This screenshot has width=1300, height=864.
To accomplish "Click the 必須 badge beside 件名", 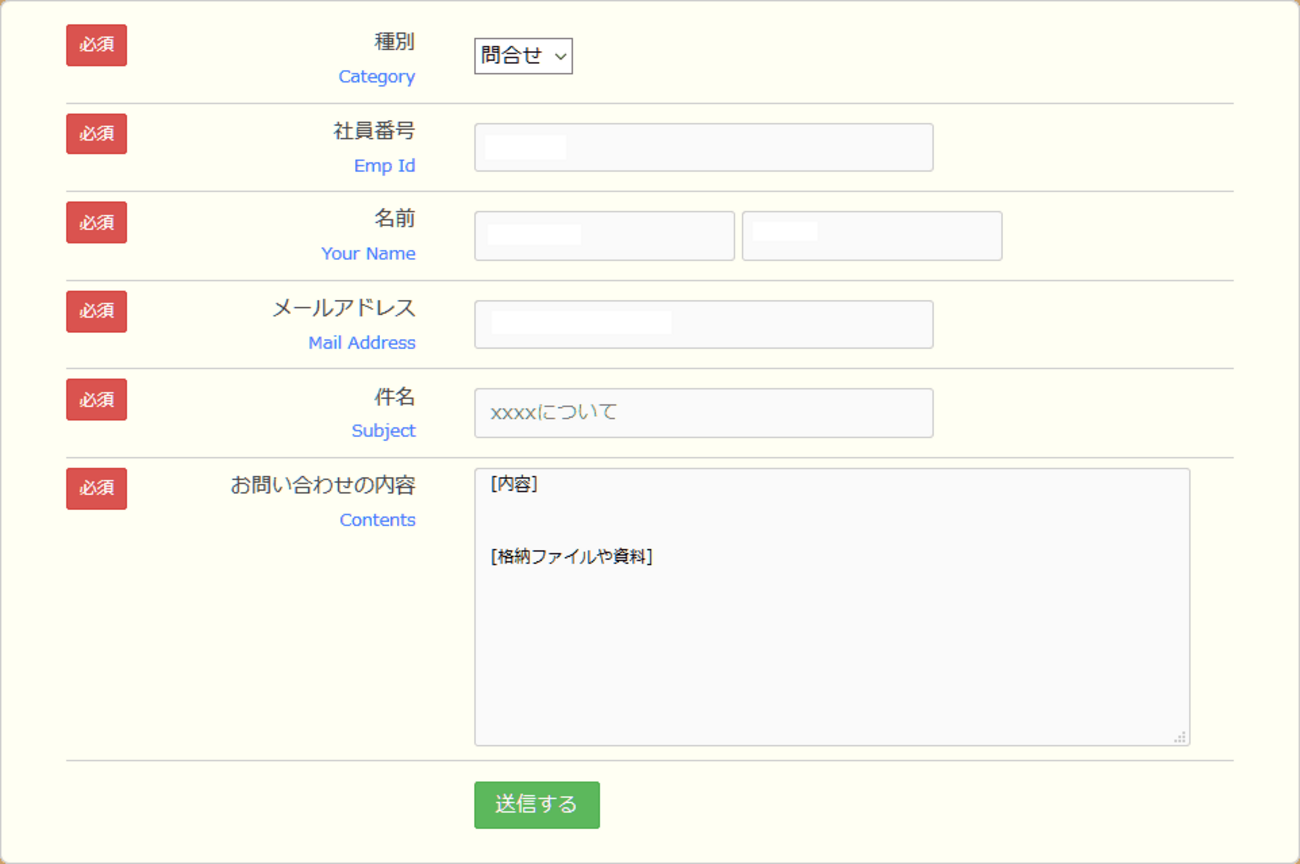I will 97,400.
